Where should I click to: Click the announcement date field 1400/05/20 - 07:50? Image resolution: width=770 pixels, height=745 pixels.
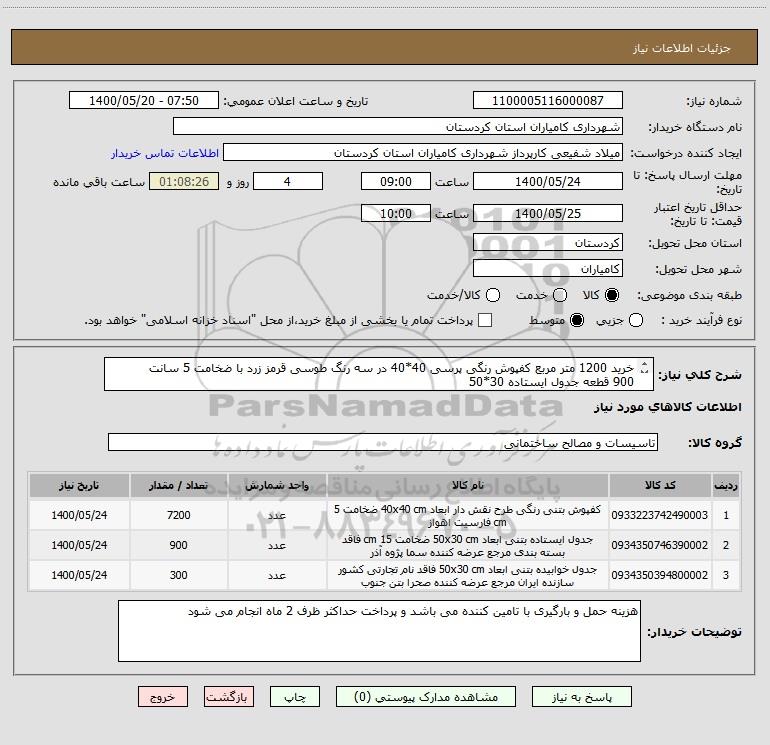(144, 101)
